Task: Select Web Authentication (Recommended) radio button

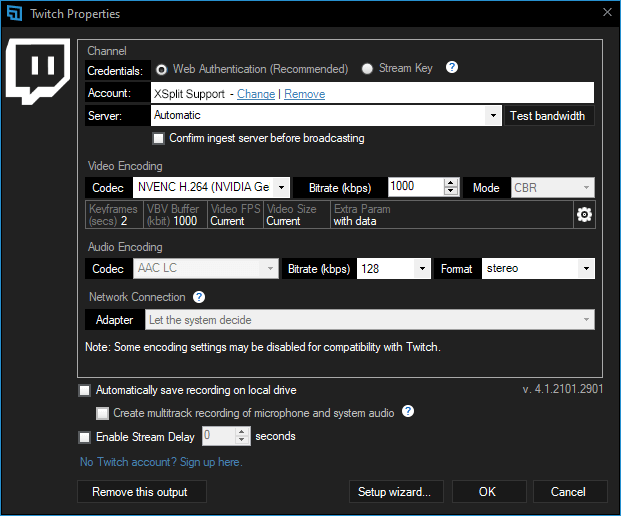Action: [161, 70]
